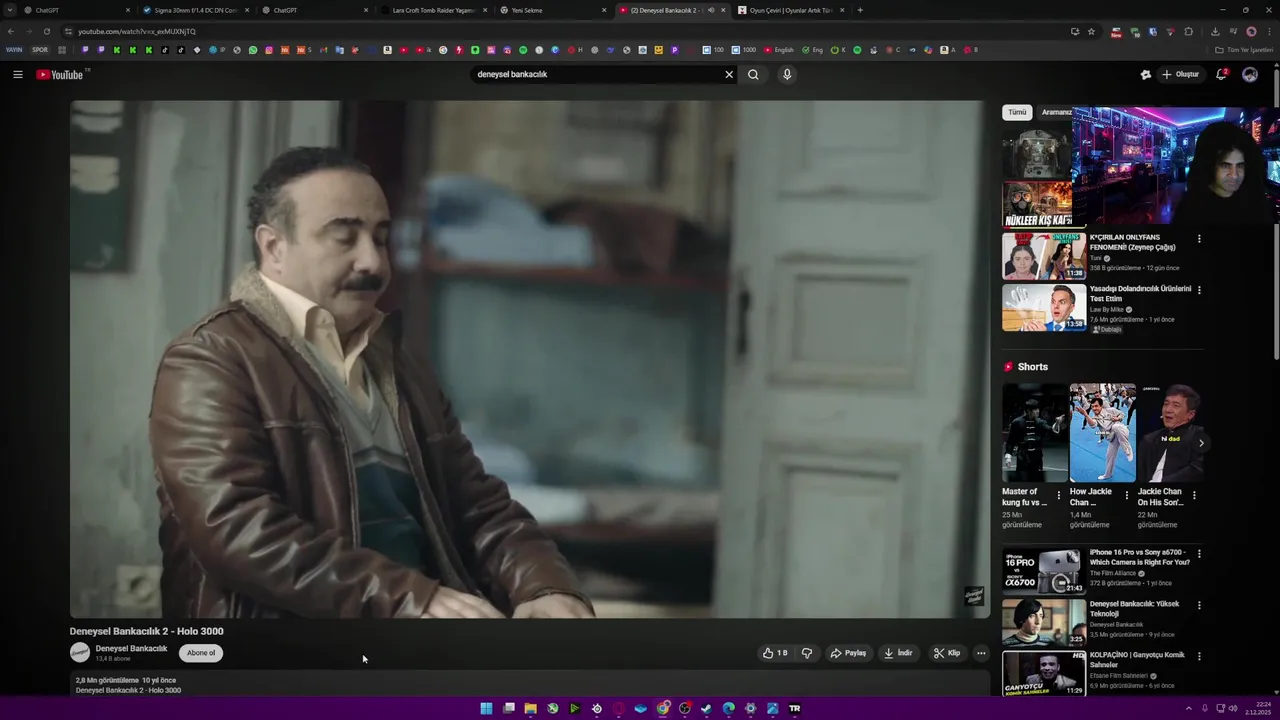This screenshot has width=1280, height=720.
Task: Open volume control in system tray
Action: point(1232,708)
